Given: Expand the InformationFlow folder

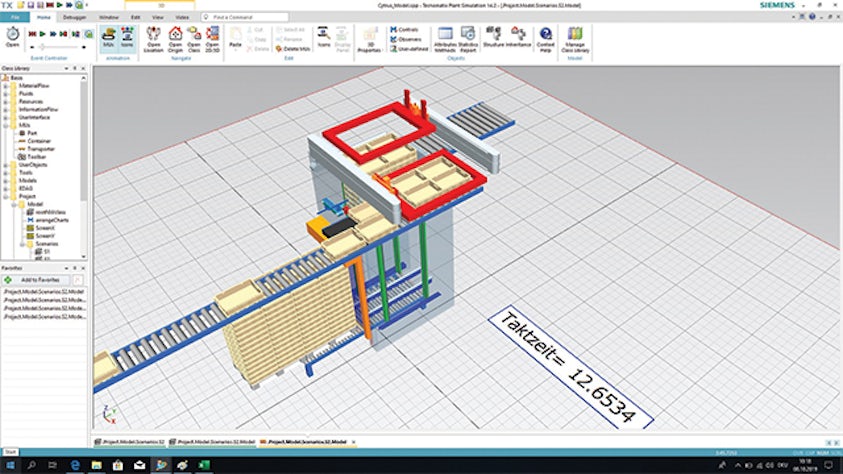Looking at the screenshot, I should point(5,110).
